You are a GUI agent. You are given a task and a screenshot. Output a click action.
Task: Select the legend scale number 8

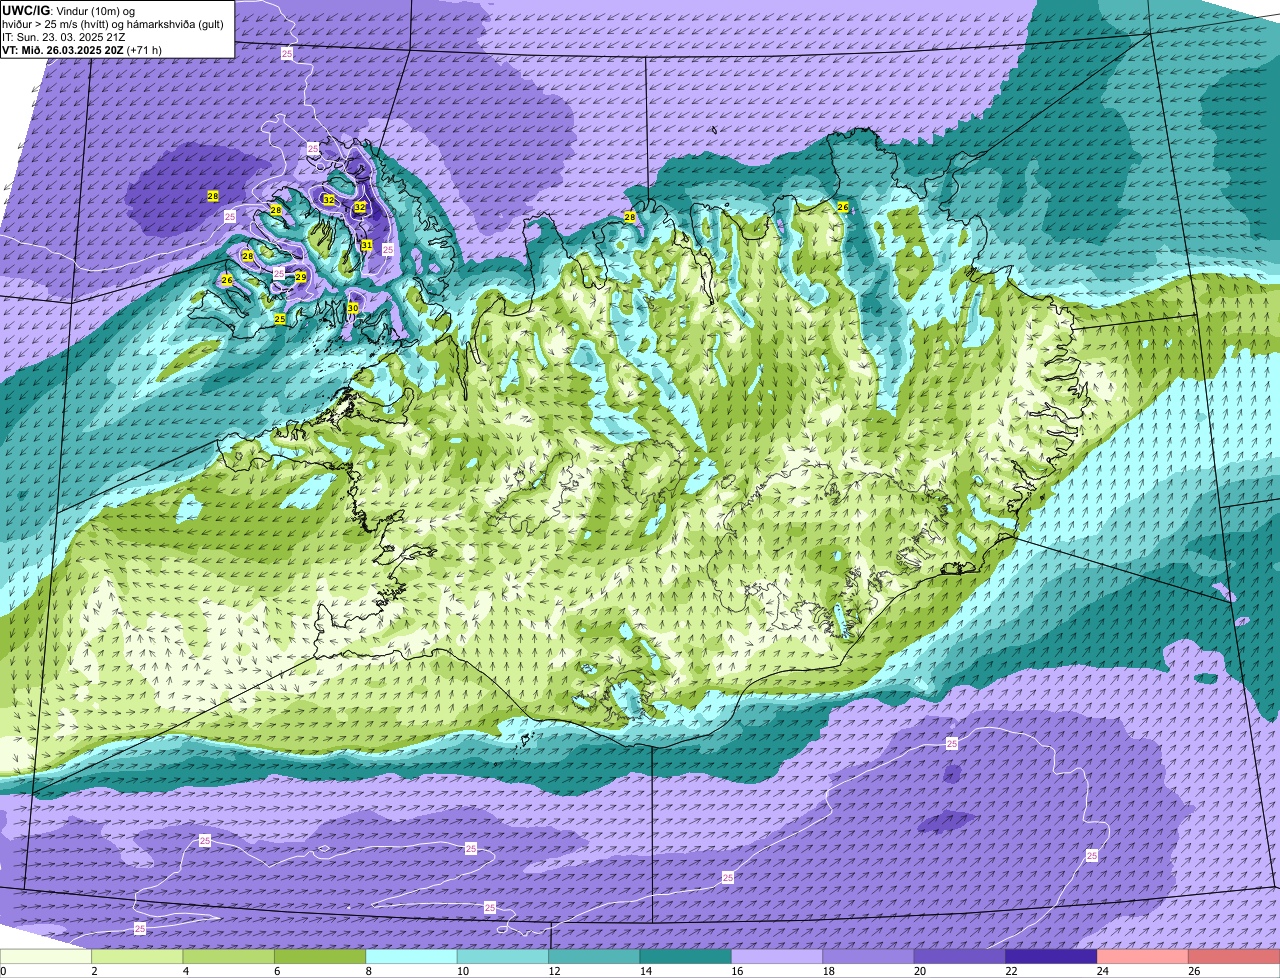[368, 971]
